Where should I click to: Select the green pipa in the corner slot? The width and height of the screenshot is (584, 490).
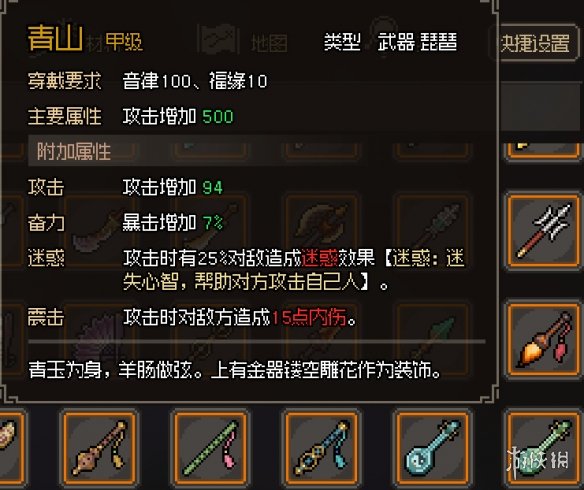(x=543, y=449)
